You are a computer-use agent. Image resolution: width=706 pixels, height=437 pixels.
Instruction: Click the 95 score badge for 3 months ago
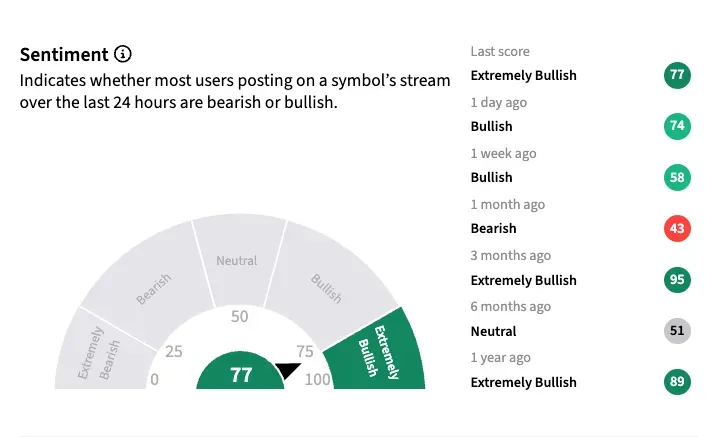coord(677,280)
